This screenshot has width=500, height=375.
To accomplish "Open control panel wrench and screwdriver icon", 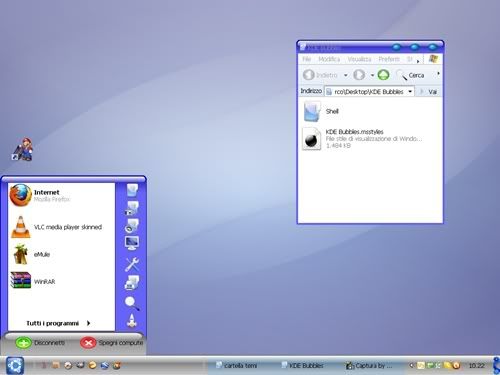I will tap(132, 264).
